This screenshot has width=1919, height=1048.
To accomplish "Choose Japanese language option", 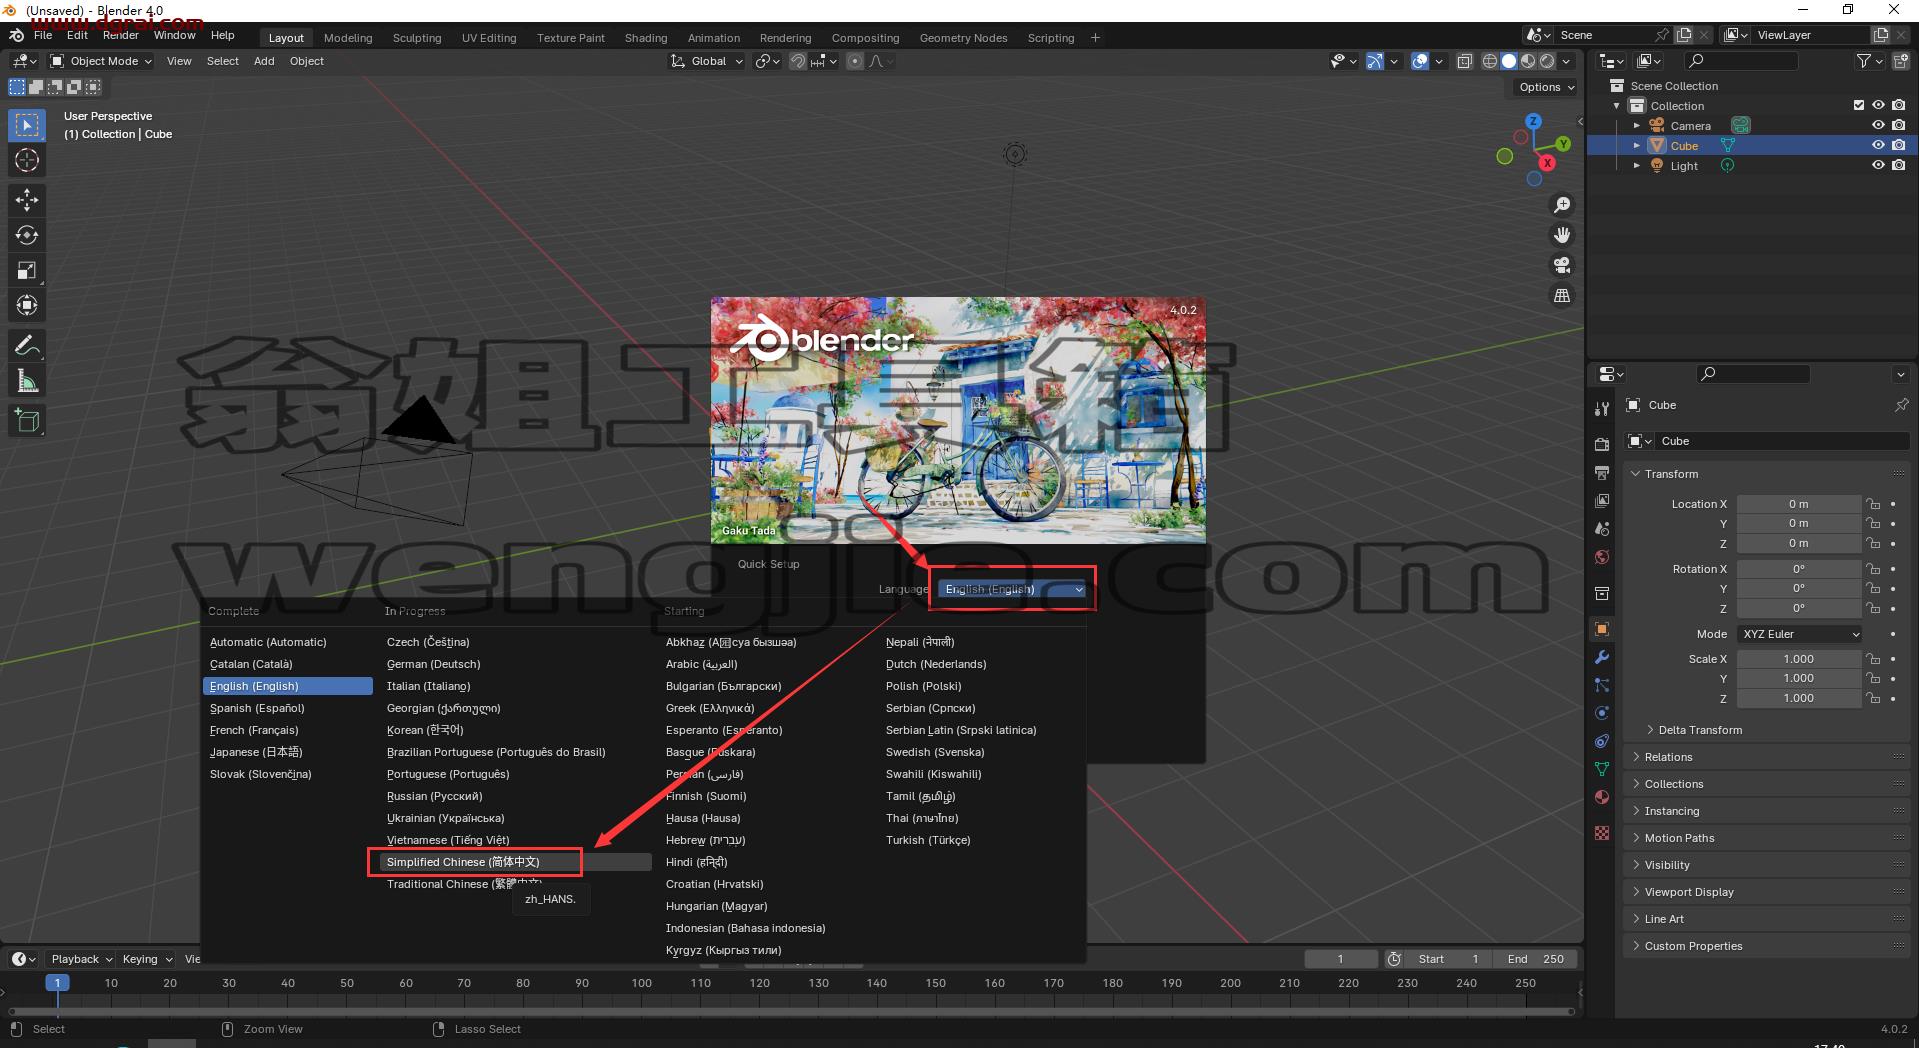I will (x=256, y=752).
